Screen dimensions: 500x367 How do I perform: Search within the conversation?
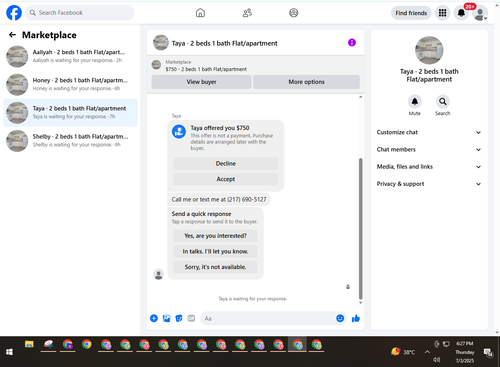443,101
